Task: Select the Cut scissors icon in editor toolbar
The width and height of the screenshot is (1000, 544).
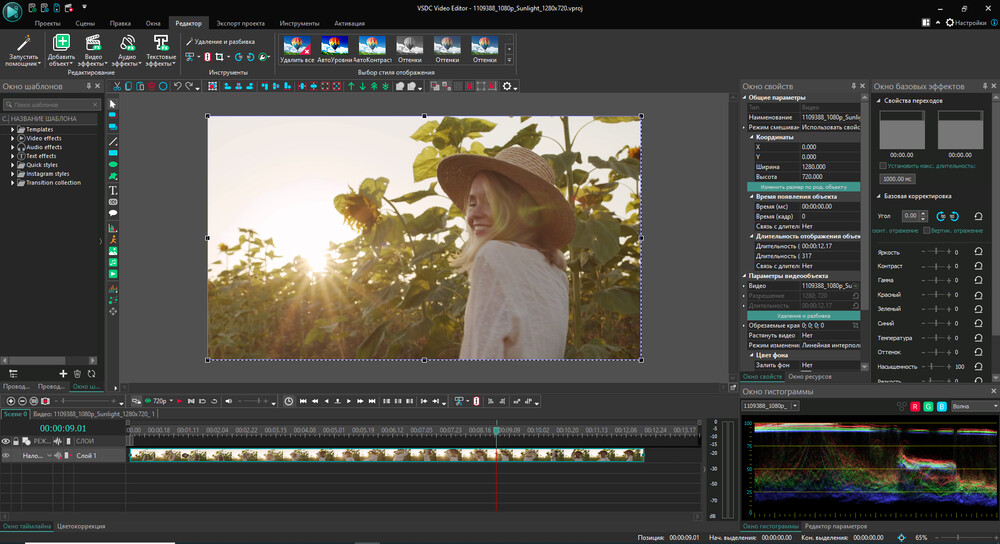Action: [117, 86]
